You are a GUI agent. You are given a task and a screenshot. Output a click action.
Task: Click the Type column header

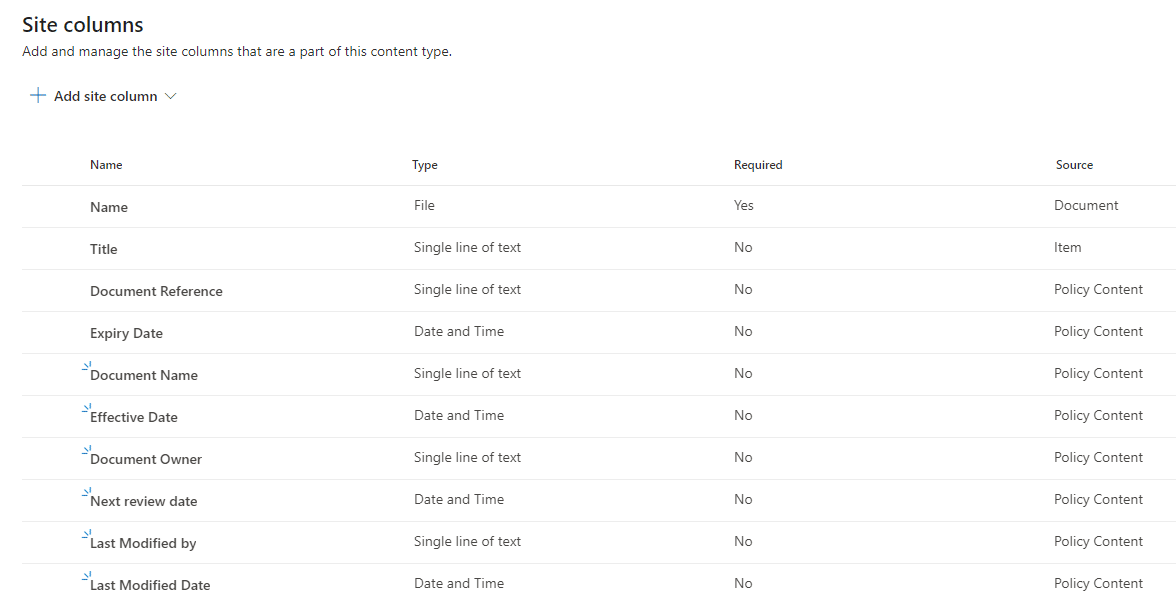pos(425,165)
